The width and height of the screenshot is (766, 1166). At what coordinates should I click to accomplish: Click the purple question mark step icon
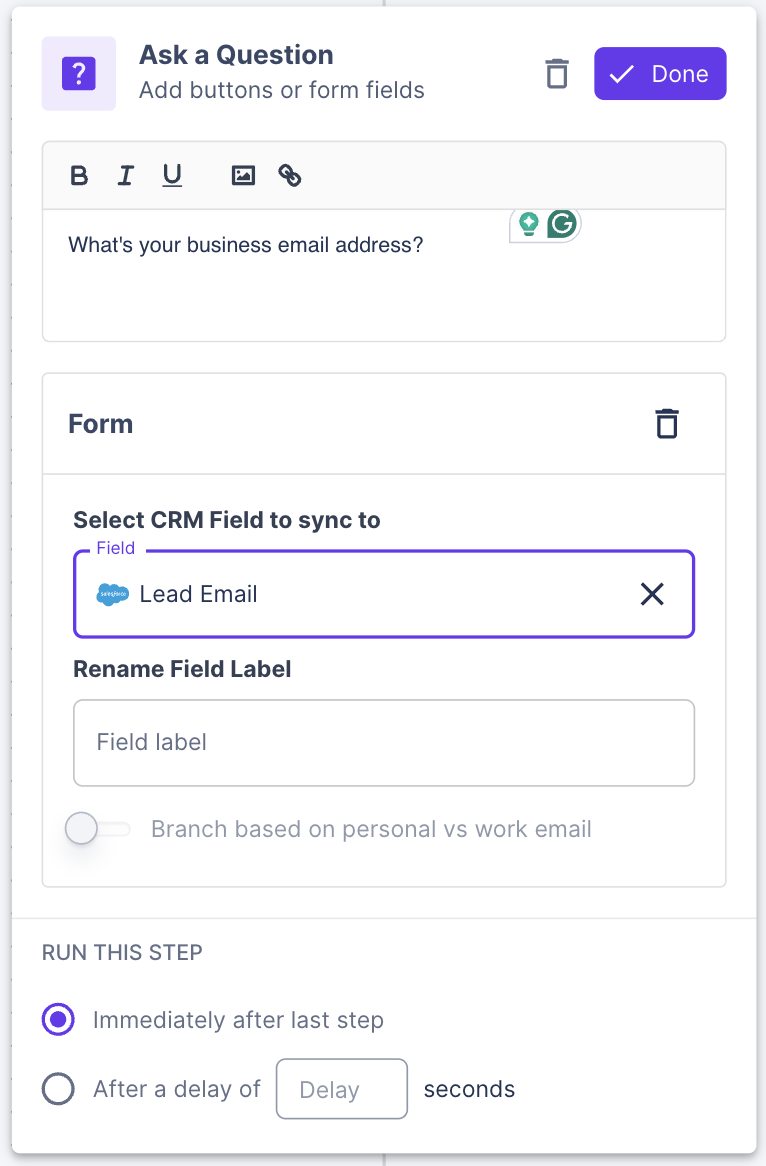[78, 74]
